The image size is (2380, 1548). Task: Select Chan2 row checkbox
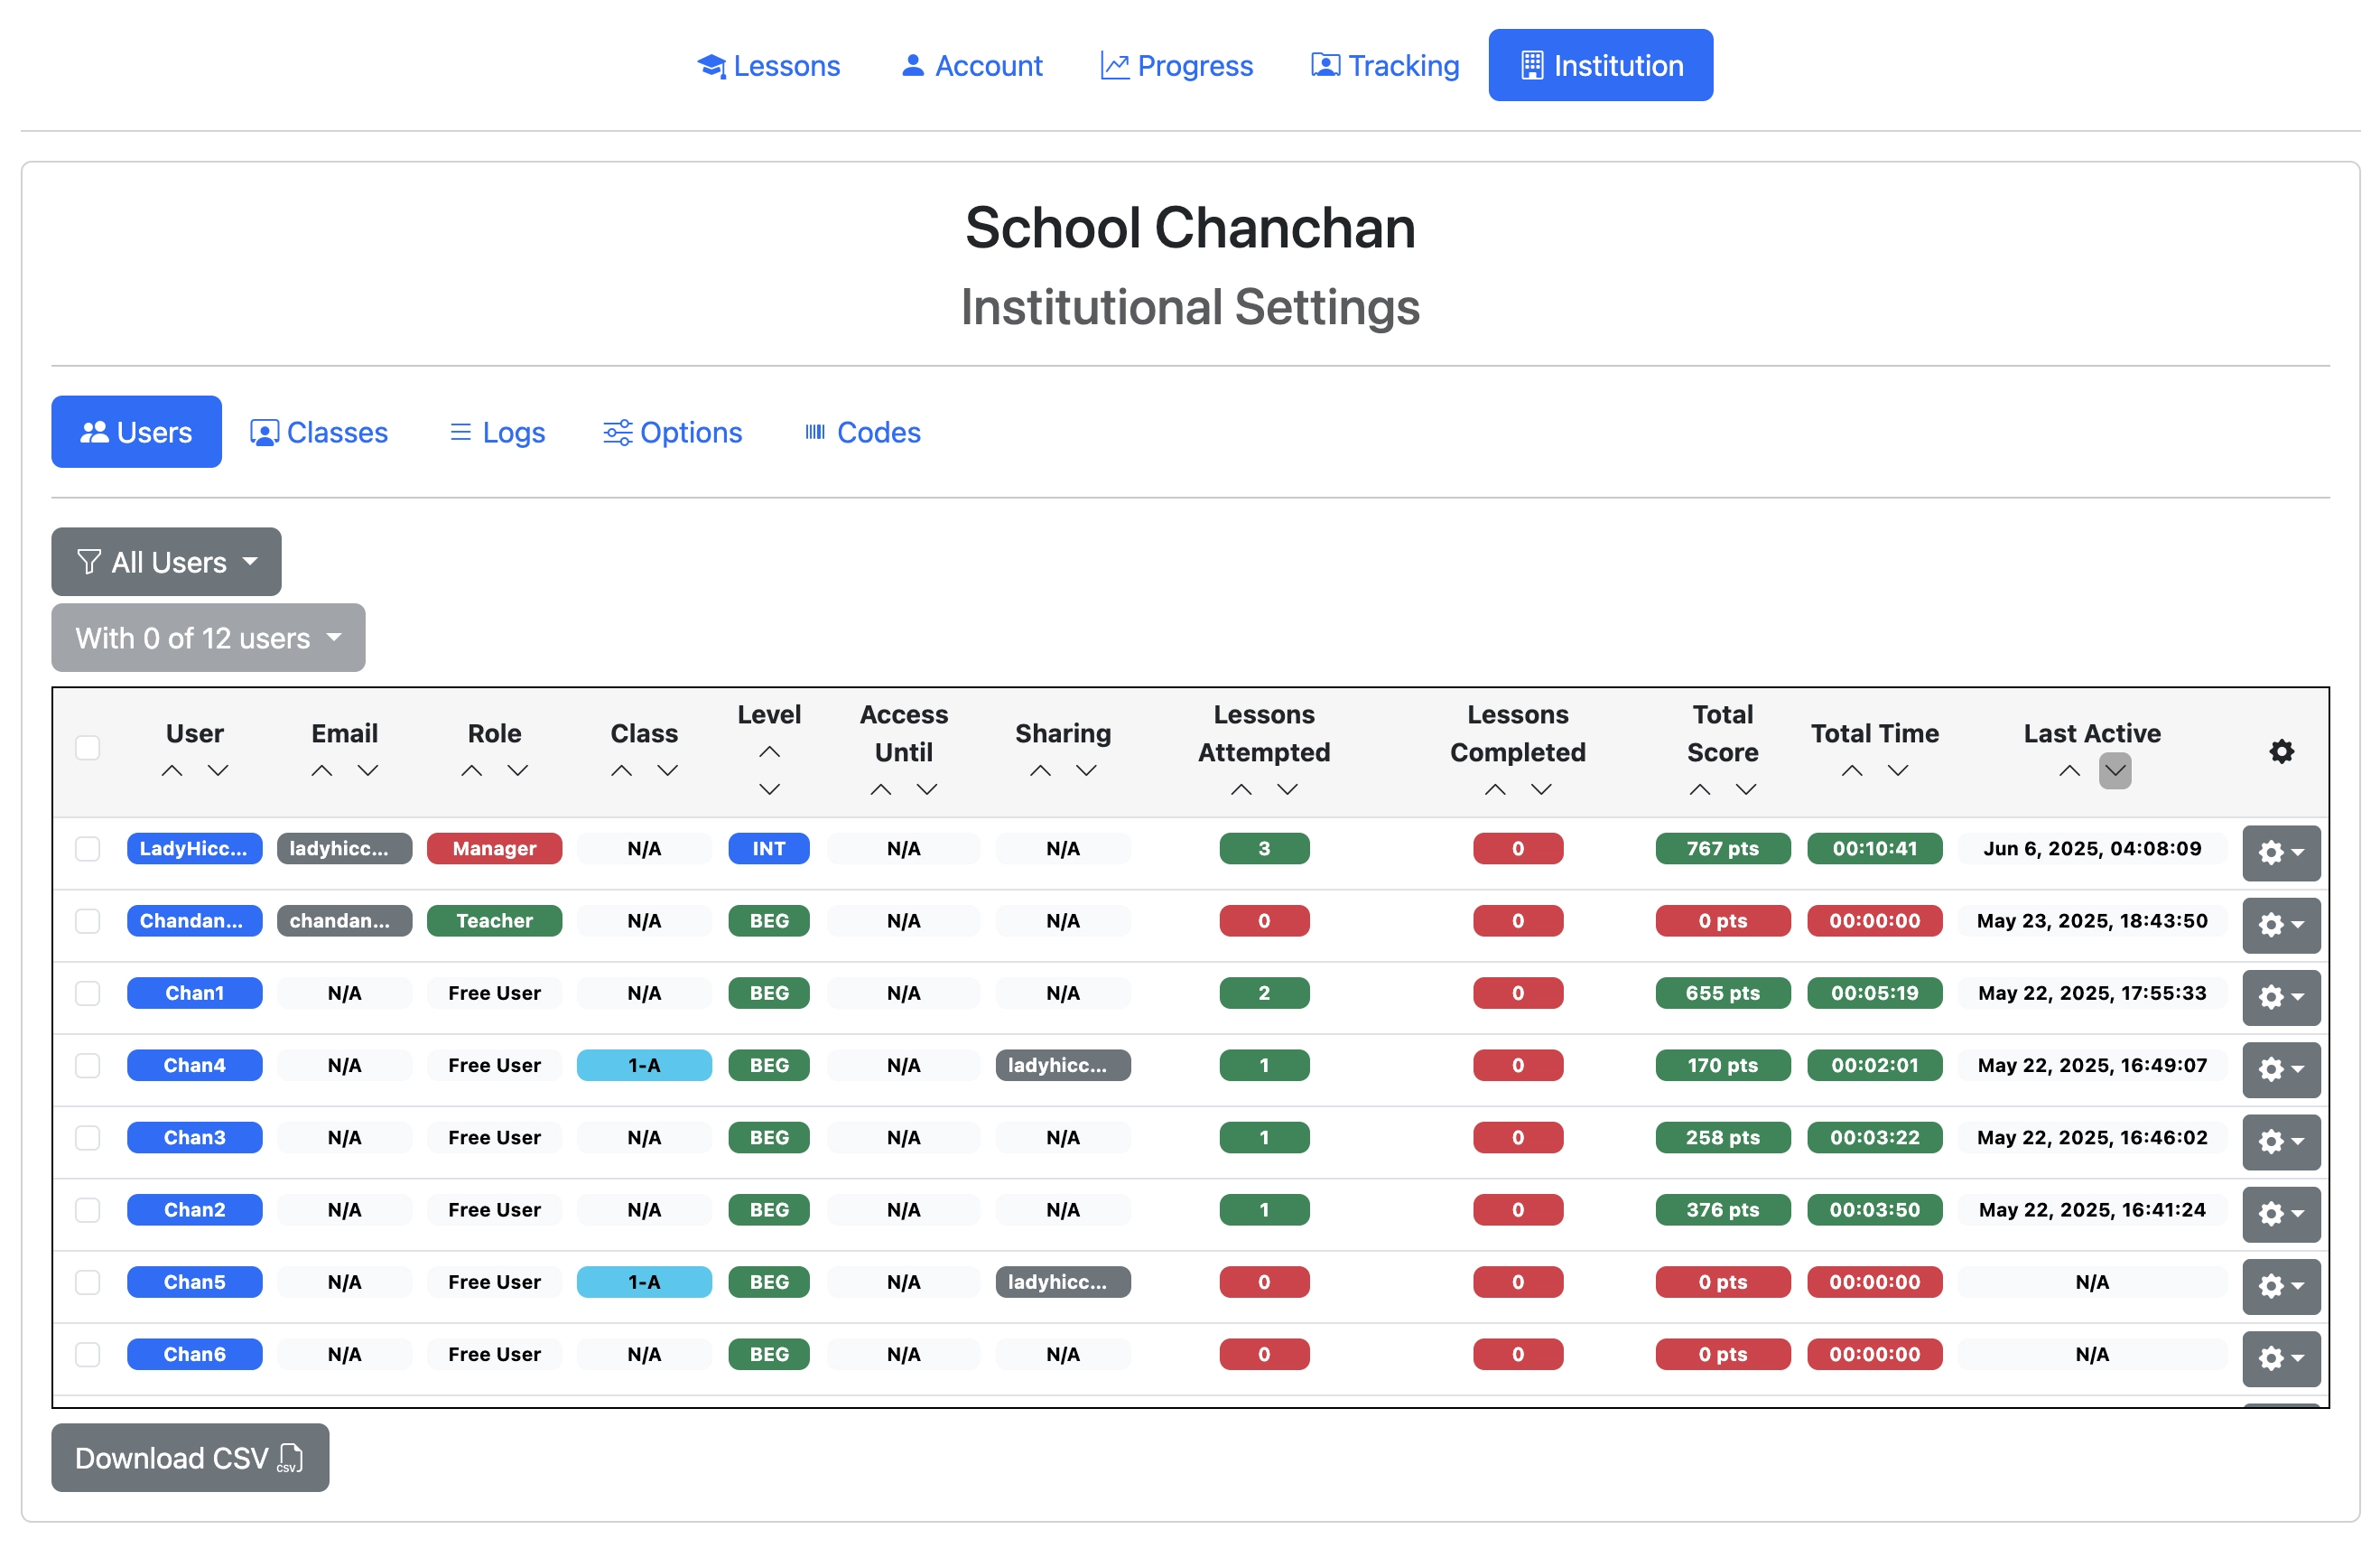coord(88,1210)
